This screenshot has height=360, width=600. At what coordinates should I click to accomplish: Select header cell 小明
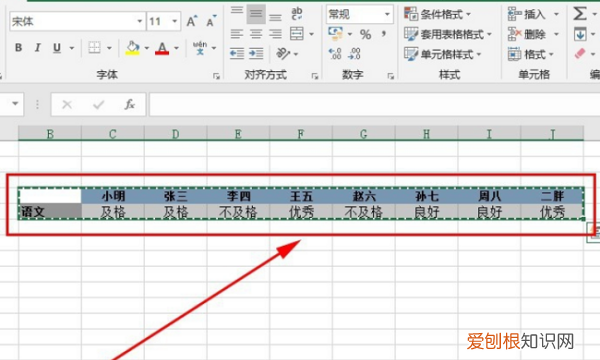113,196
